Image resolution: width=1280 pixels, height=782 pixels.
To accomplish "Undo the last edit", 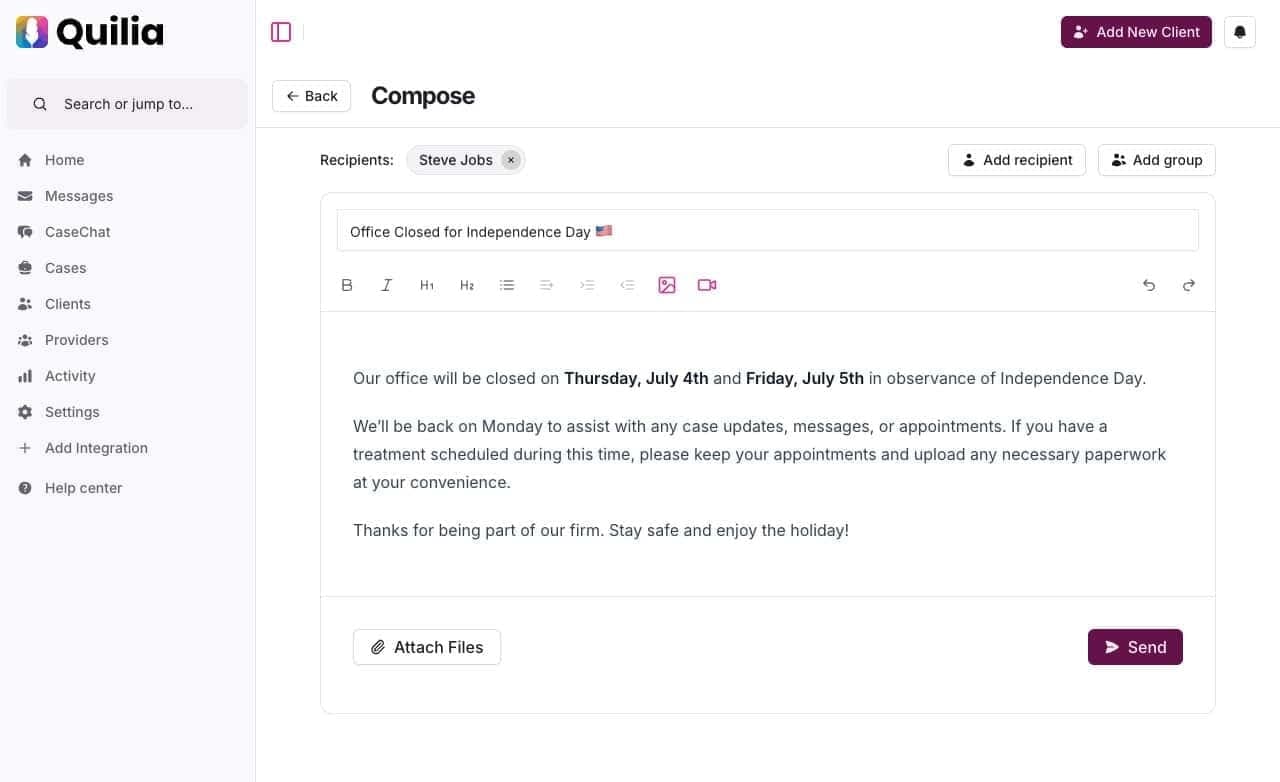I will click(1149, 285).
